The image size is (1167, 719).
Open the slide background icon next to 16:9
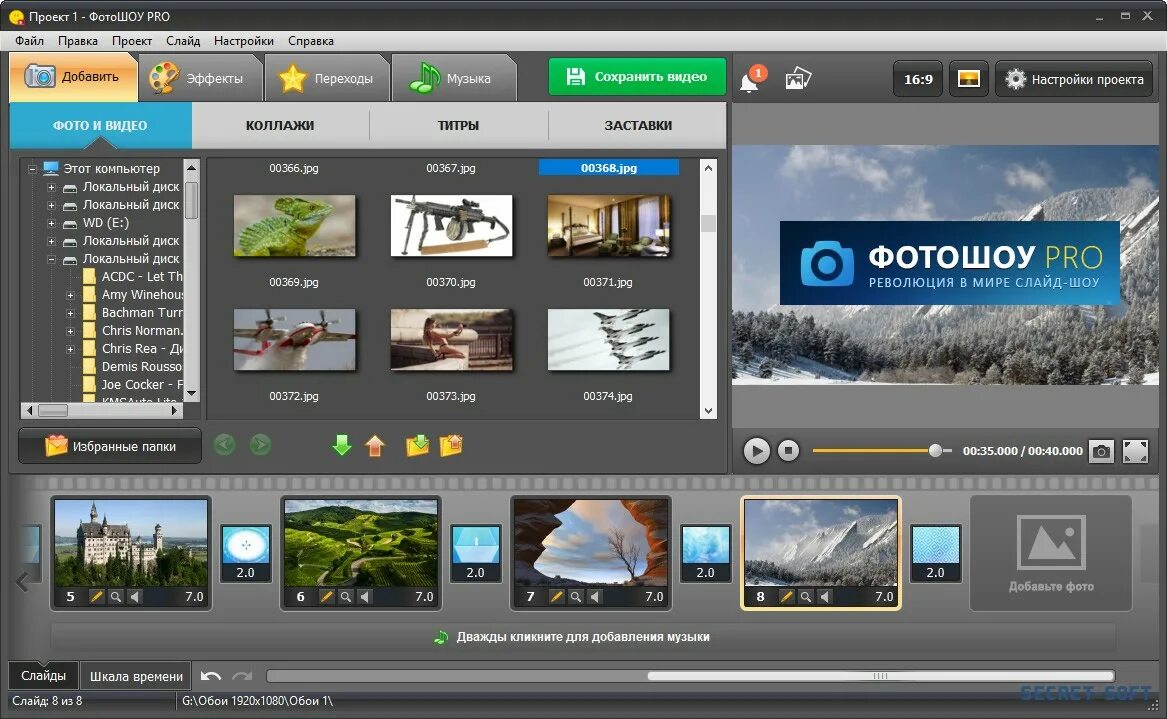(968, 79)
